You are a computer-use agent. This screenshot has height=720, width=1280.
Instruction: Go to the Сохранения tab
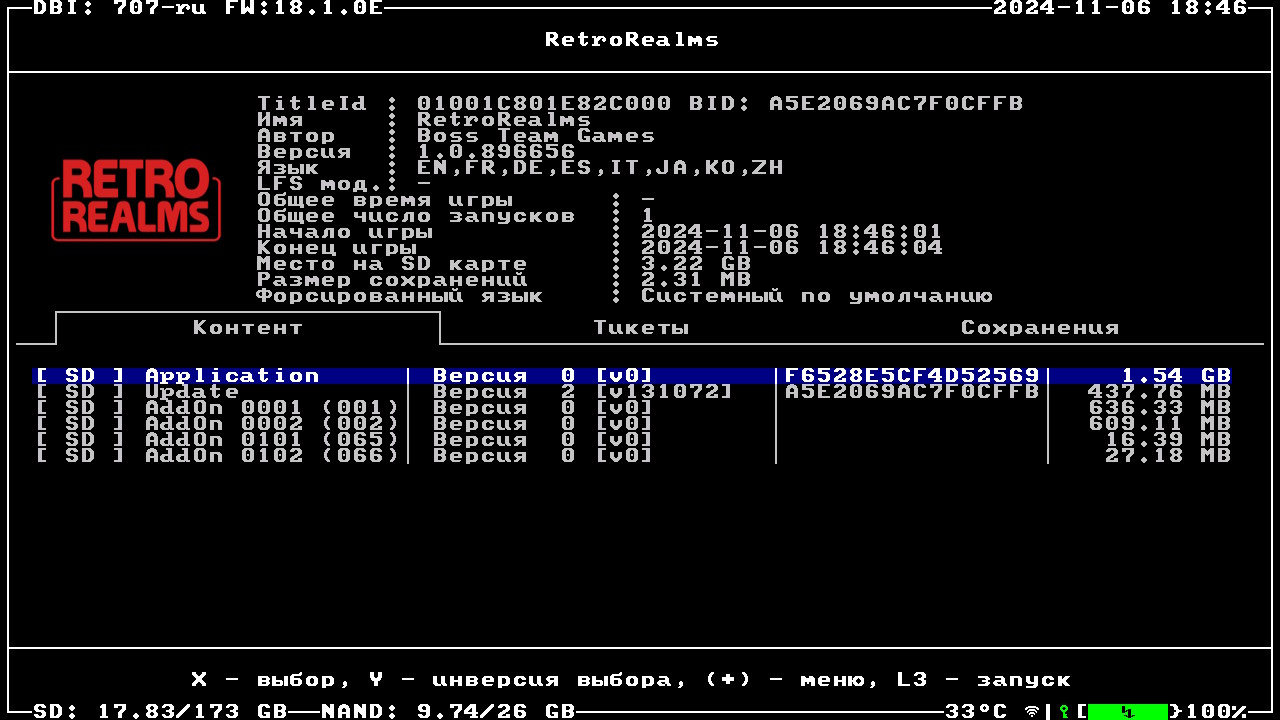click(1039, 328)
